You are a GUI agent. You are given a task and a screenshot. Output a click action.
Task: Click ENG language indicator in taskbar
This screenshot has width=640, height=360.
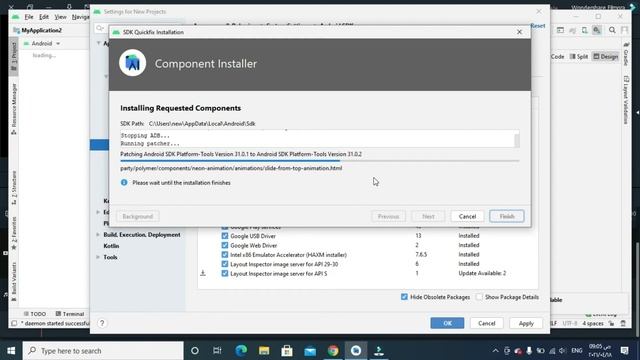point(577,351)
